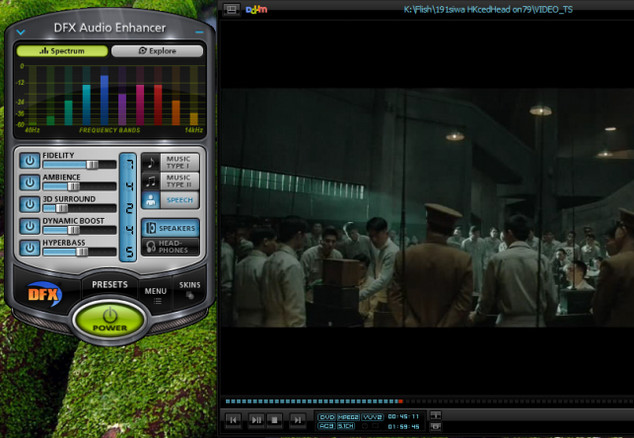
Task: Click the red playback position marker
Action: click(401, 402)
